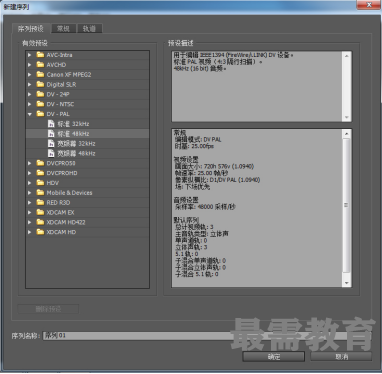The image size is (382, 374).
Task: Click the Canon XF MPEG2 folder icon
Action: click(x=40, y=74)
